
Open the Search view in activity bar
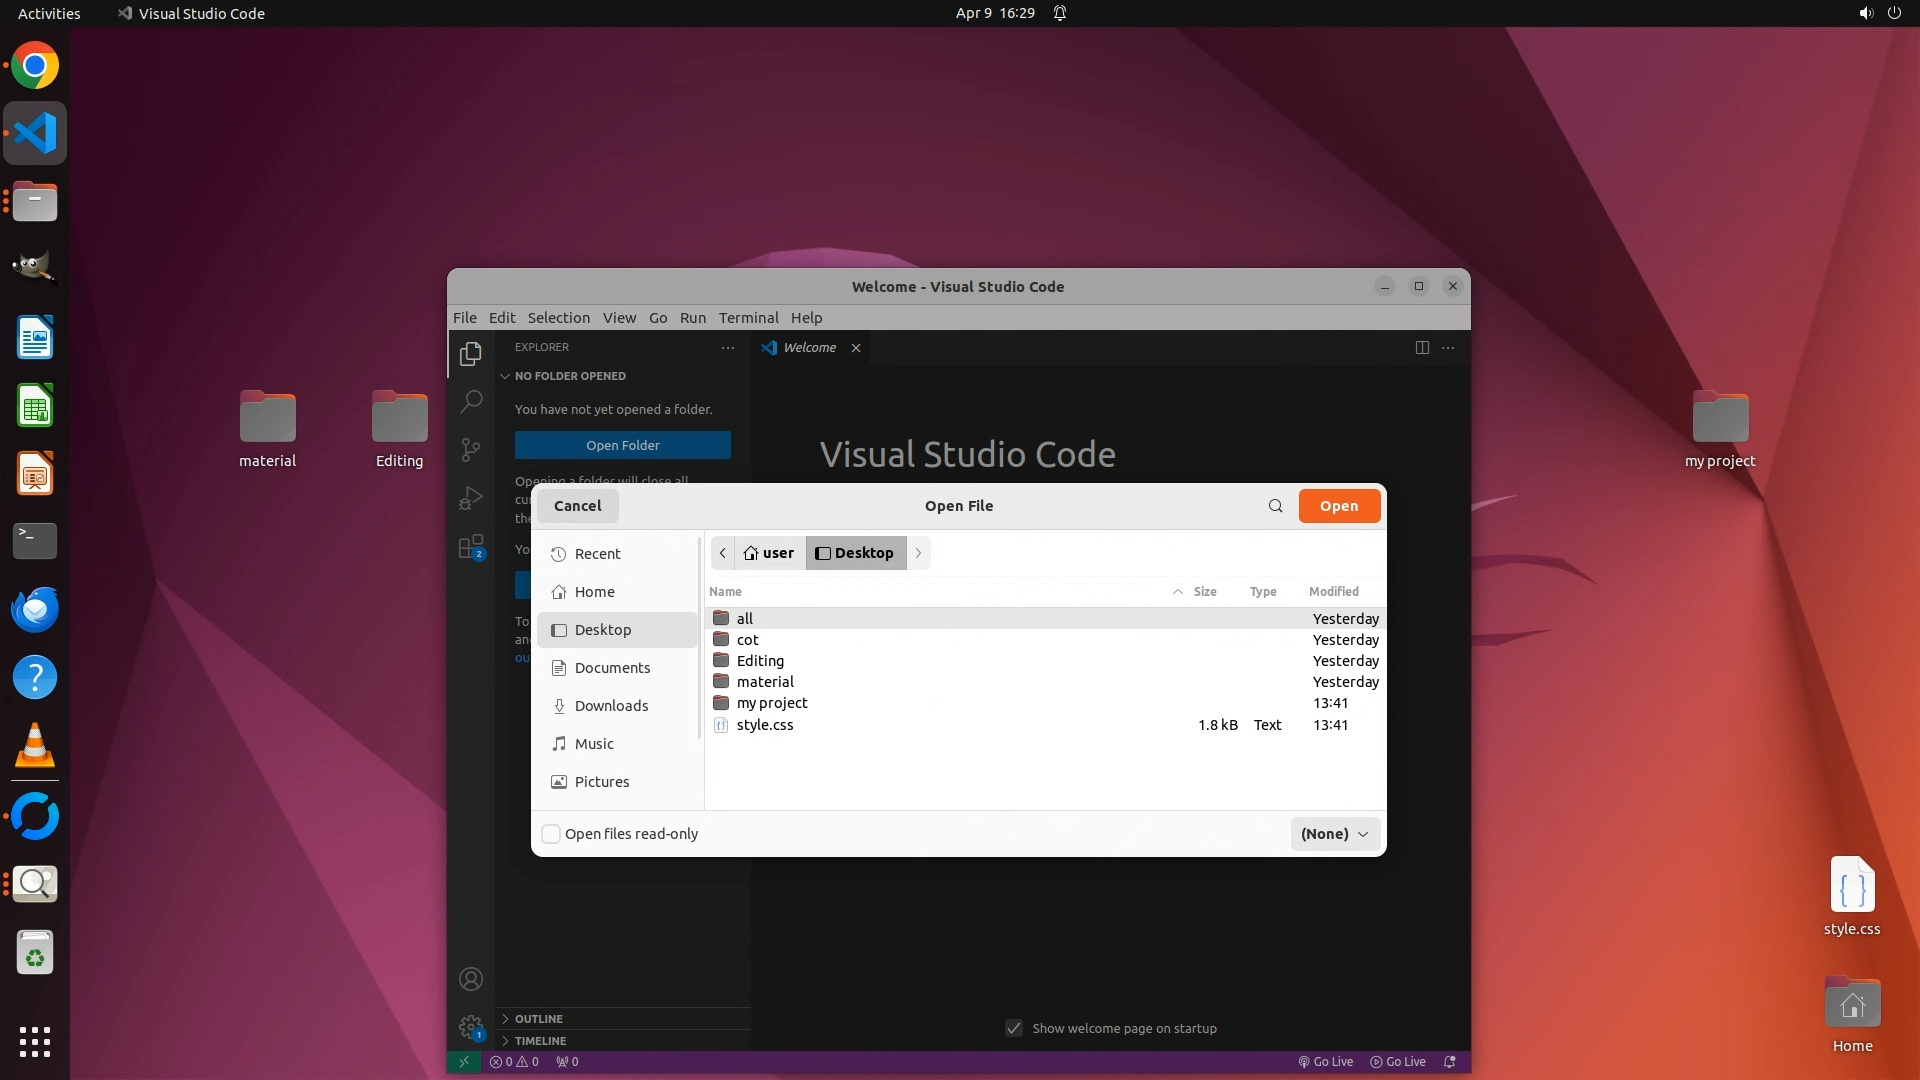click(x=471, y=402)
